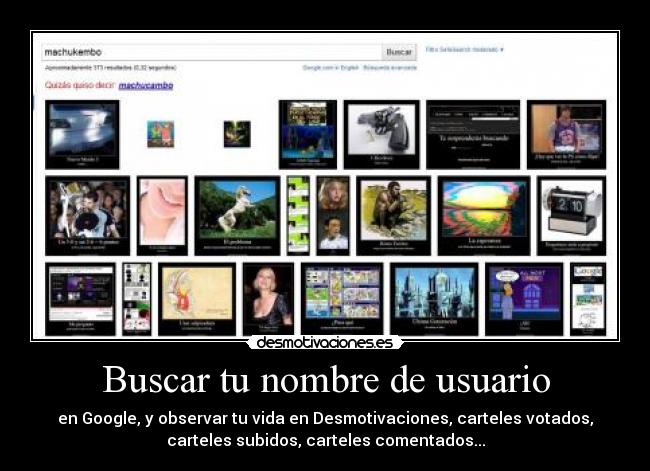The height and width of the screenshot is (471, 650).
Task: Open the two stacked faces thumbnail
Action: click(333, 216)
